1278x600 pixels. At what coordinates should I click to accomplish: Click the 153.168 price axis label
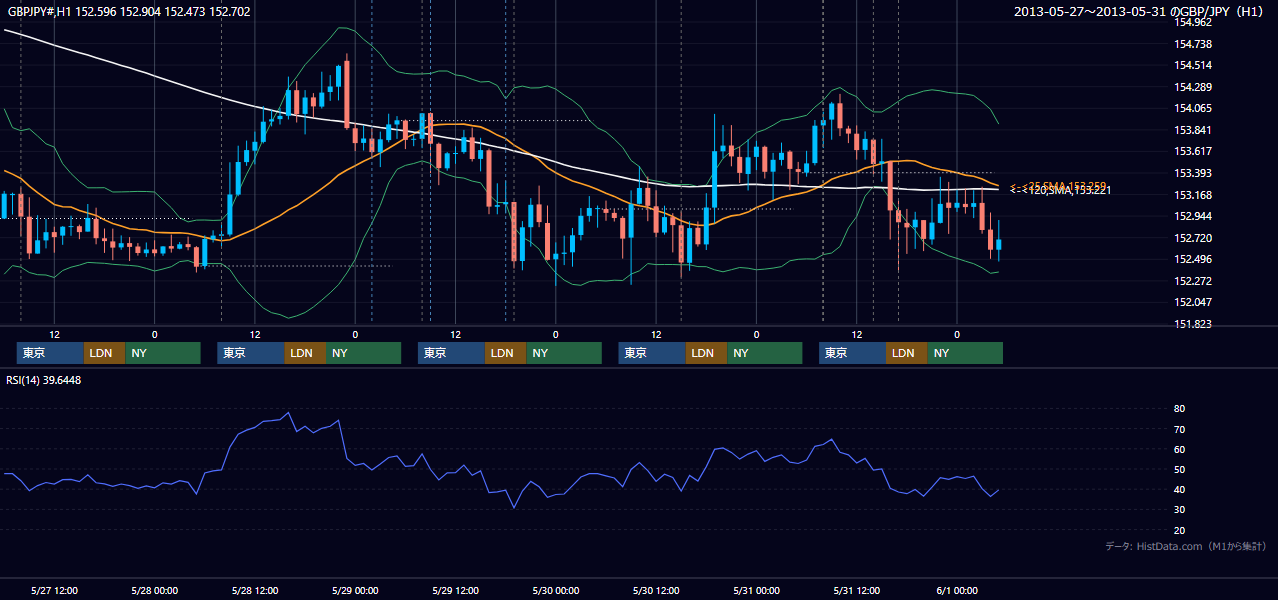point(1193,195)
